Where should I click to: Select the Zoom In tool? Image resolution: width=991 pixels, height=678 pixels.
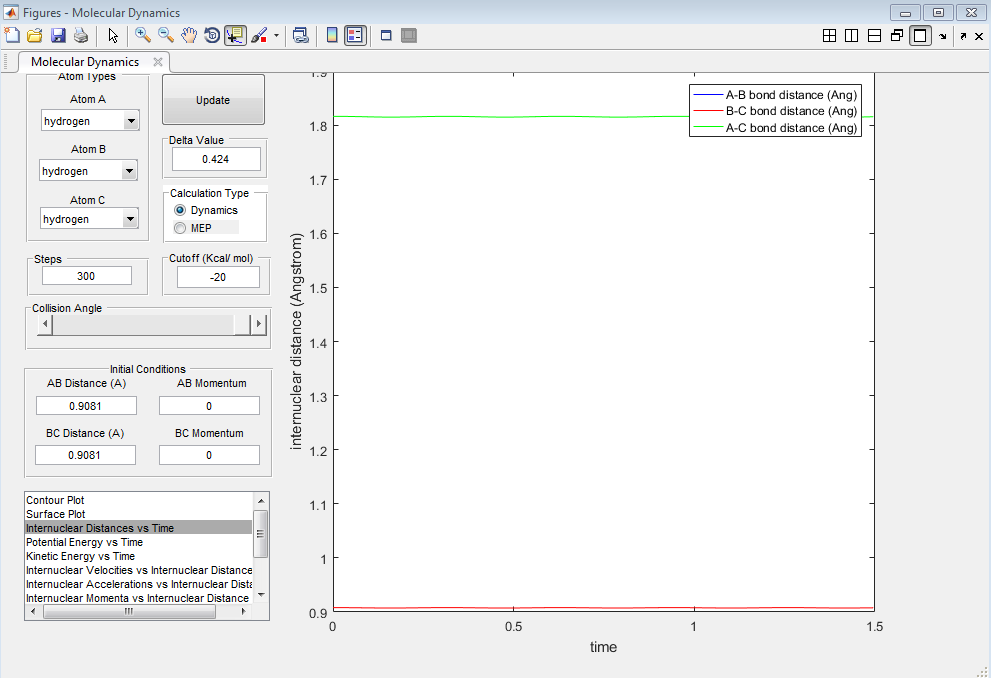point(143,35)
